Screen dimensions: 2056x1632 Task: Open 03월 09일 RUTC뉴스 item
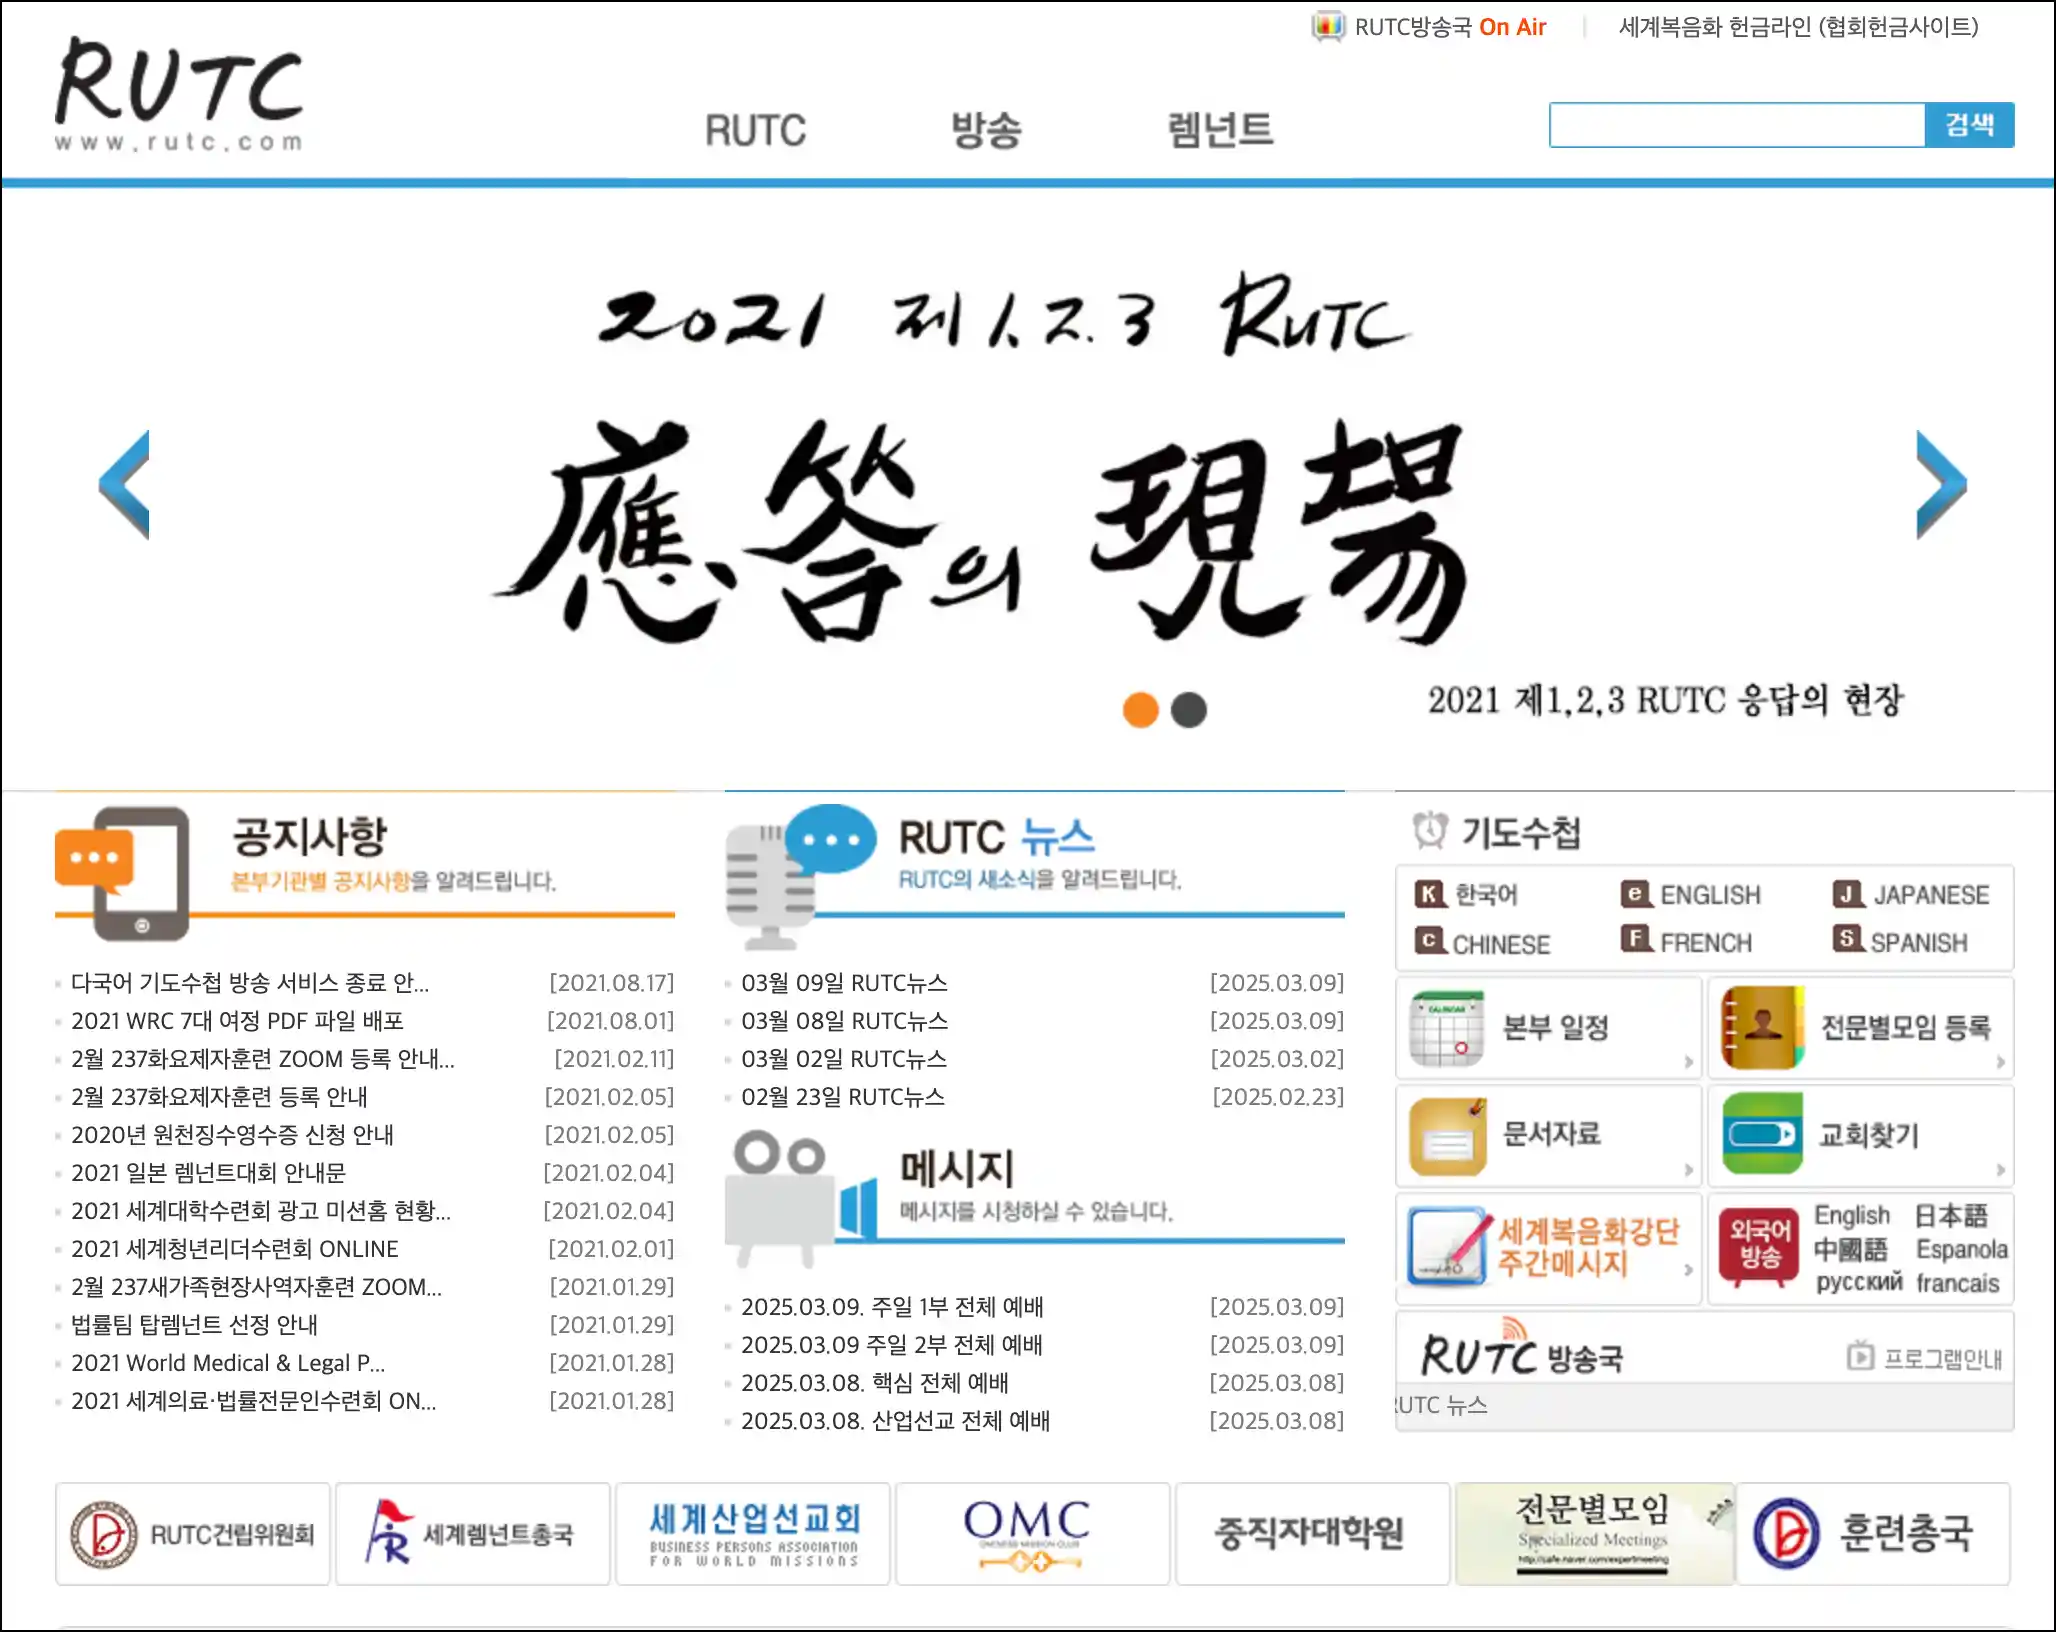(844, 983)
